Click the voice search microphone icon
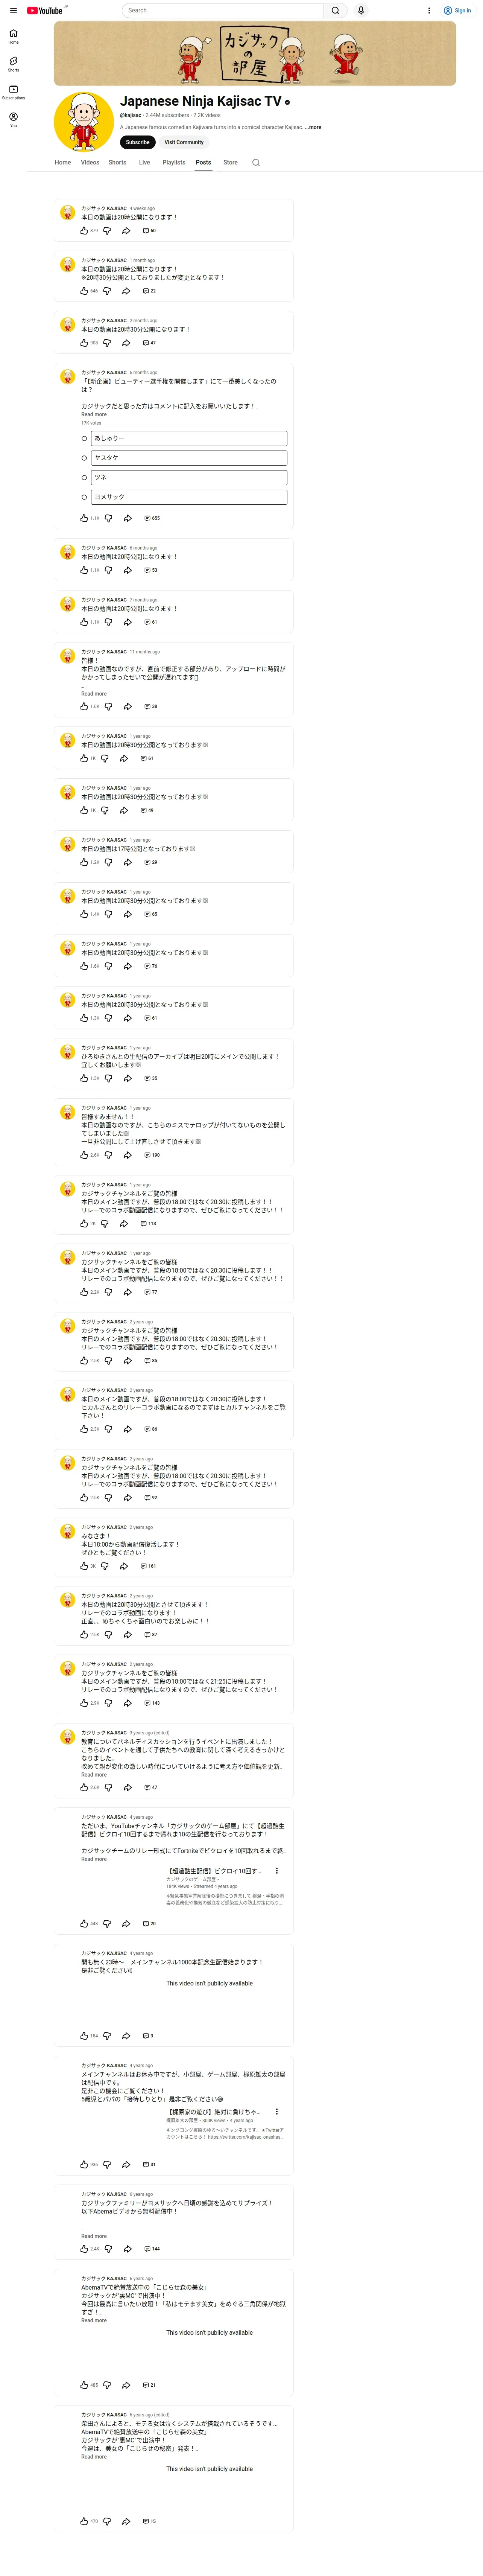 click(x=361, y=10)
